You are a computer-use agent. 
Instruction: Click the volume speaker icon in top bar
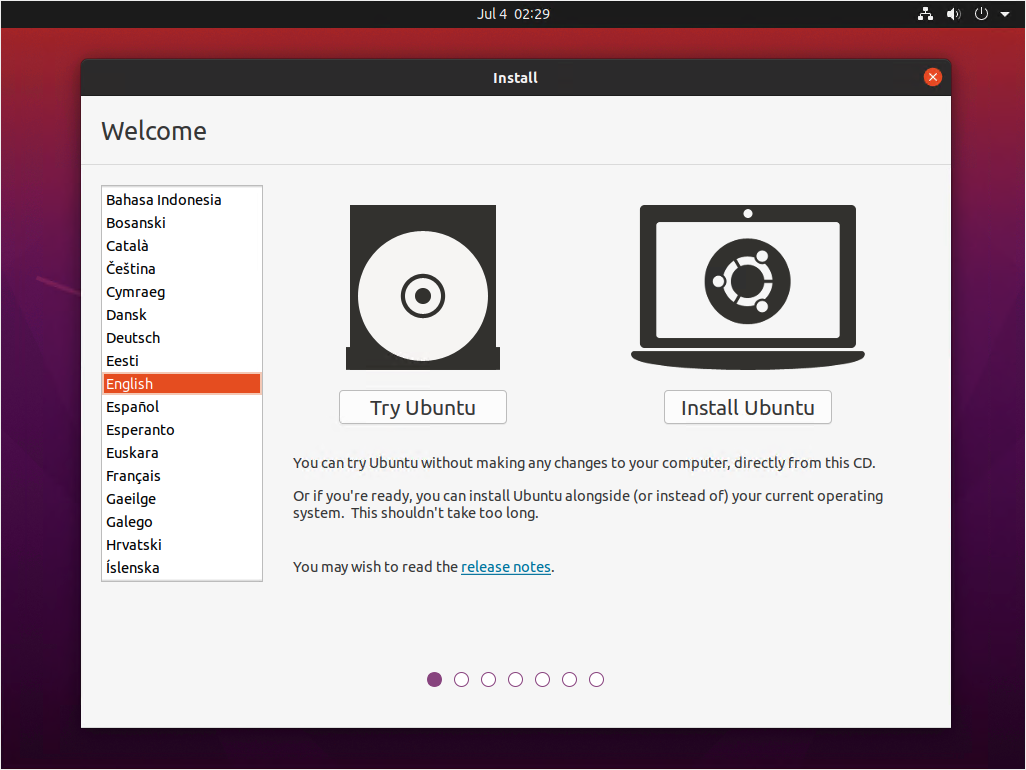coord(953,14)
